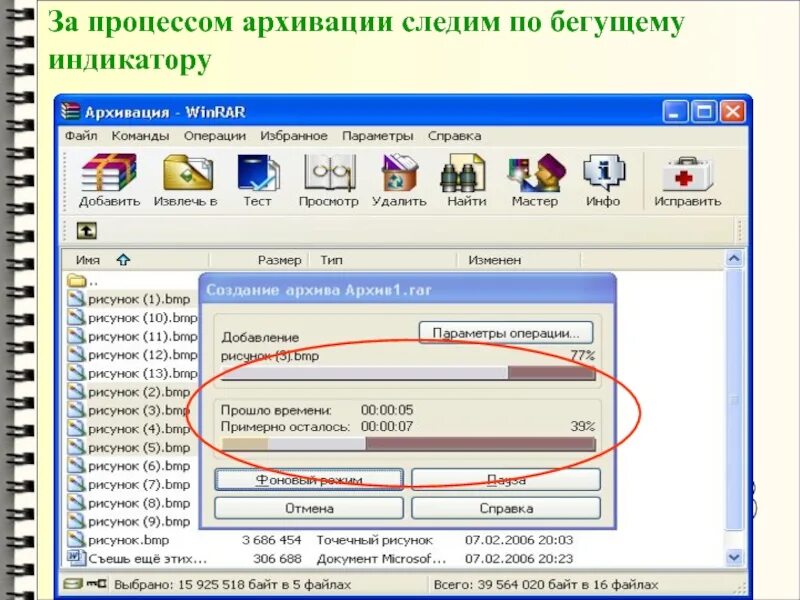Click date 07.02.2006 20:03
The width and height of the screenshot is (800, 600).
(x=519, y=539)
